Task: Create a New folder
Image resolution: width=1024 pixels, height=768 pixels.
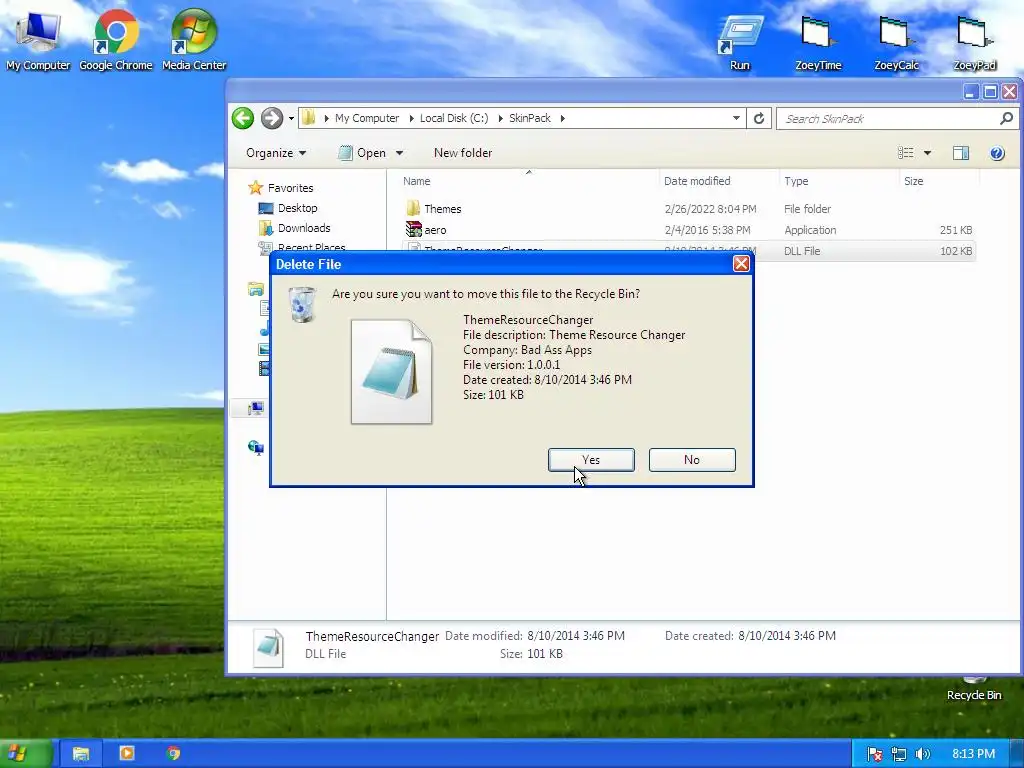Action: click(x=463, y=153)
